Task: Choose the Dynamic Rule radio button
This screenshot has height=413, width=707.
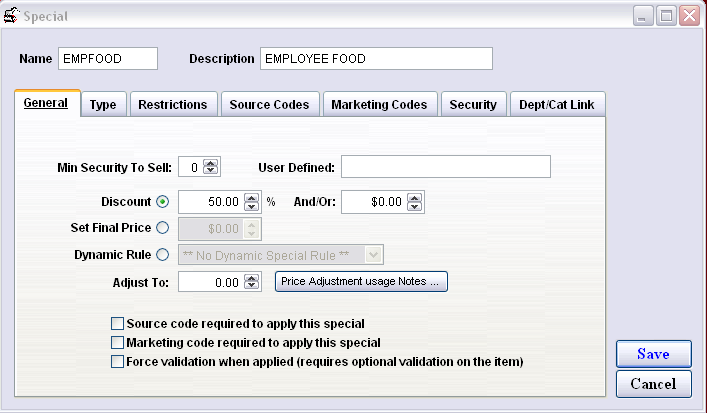Action: point(163,255)
